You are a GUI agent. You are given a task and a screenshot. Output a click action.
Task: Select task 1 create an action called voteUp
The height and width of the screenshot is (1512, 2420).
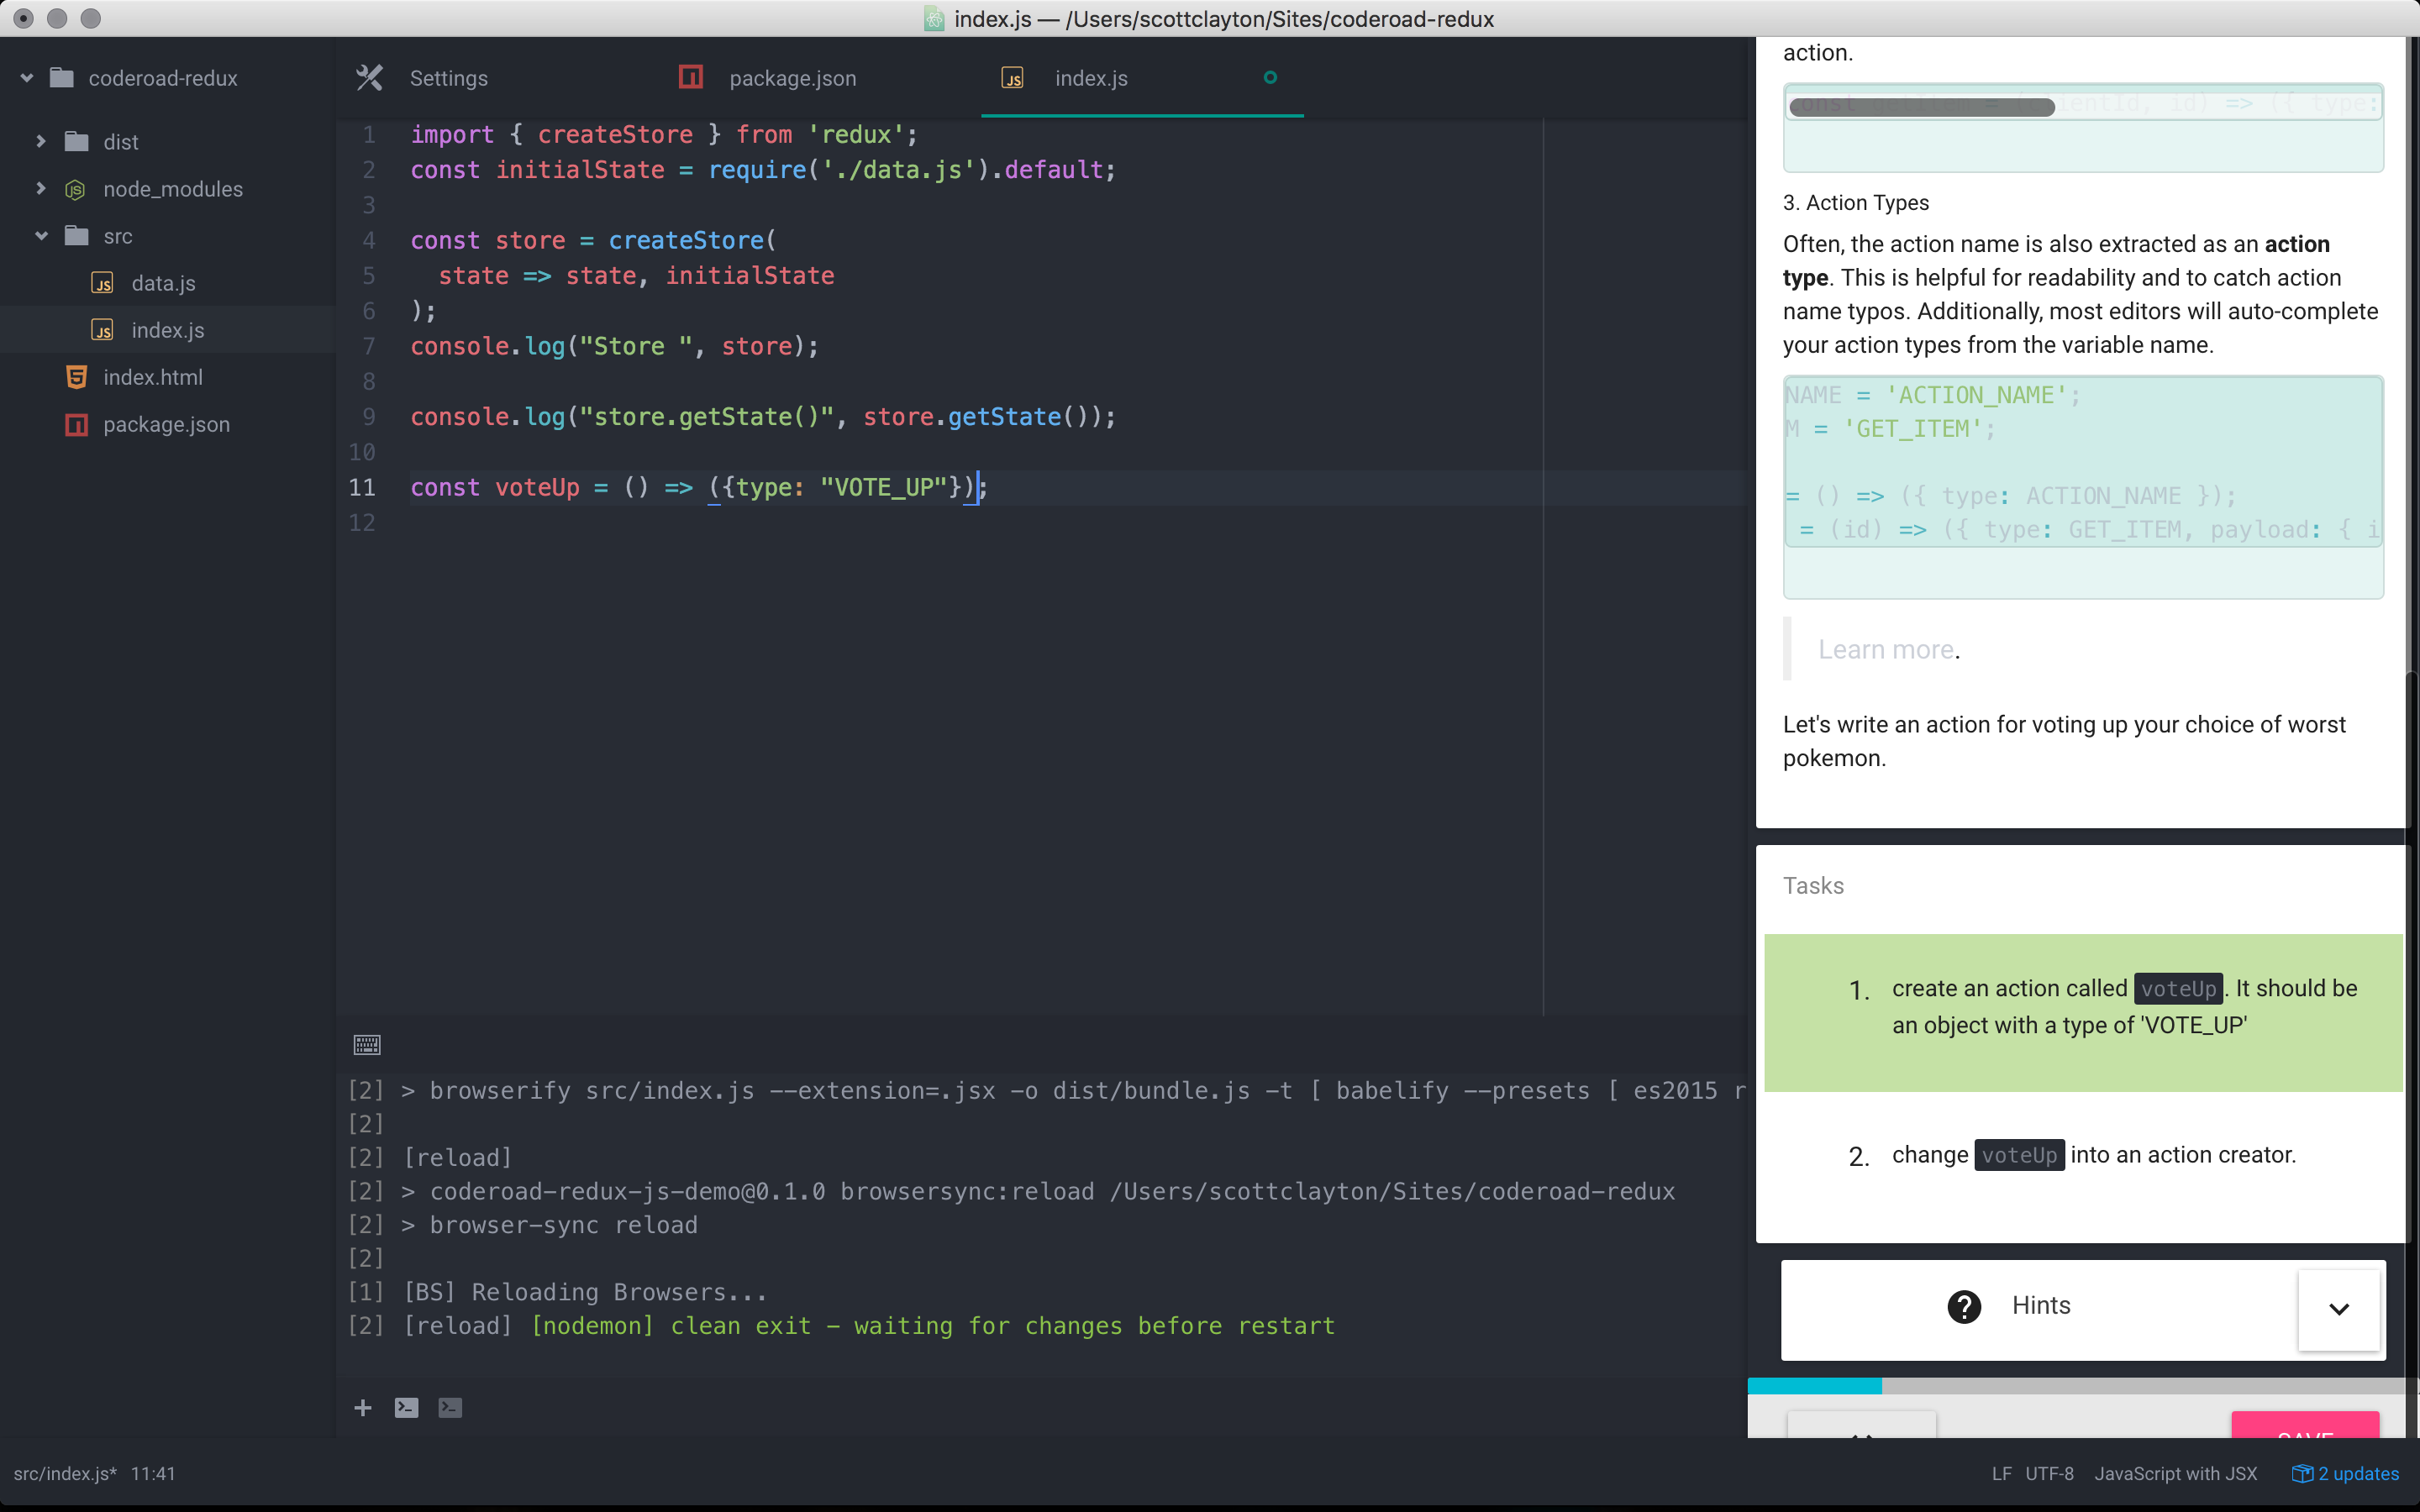[x=2083, y=1012]
